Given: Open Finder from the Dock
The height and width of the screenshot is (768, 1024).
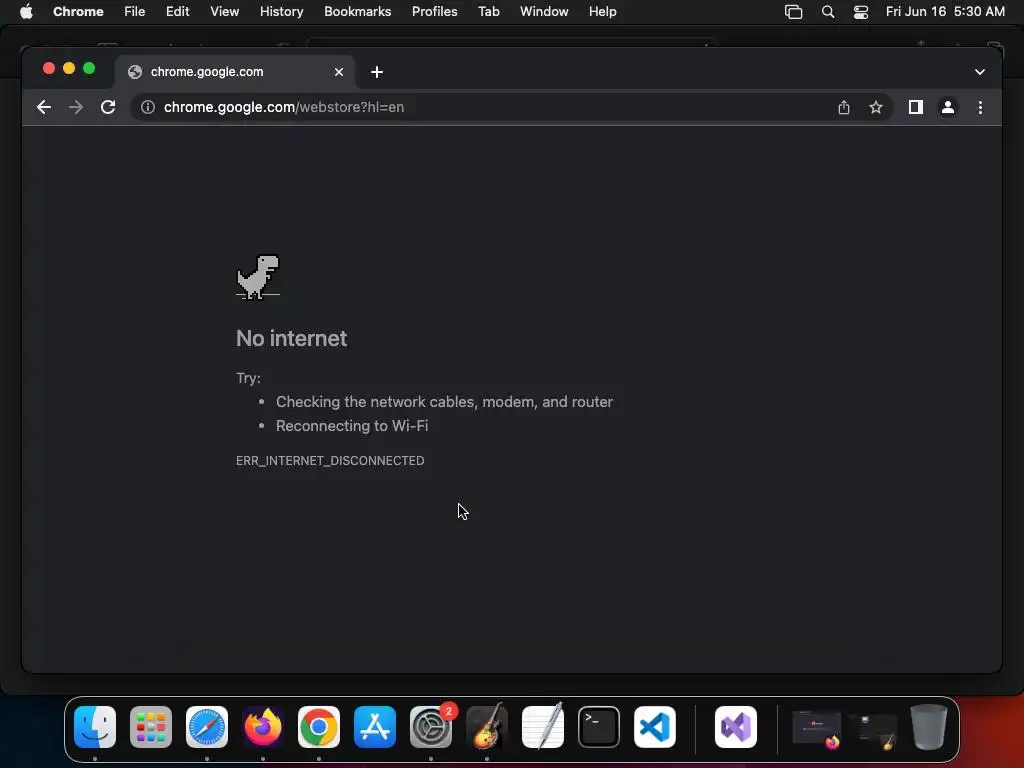Looking at the screenshot, I should [x=95, y=727].
